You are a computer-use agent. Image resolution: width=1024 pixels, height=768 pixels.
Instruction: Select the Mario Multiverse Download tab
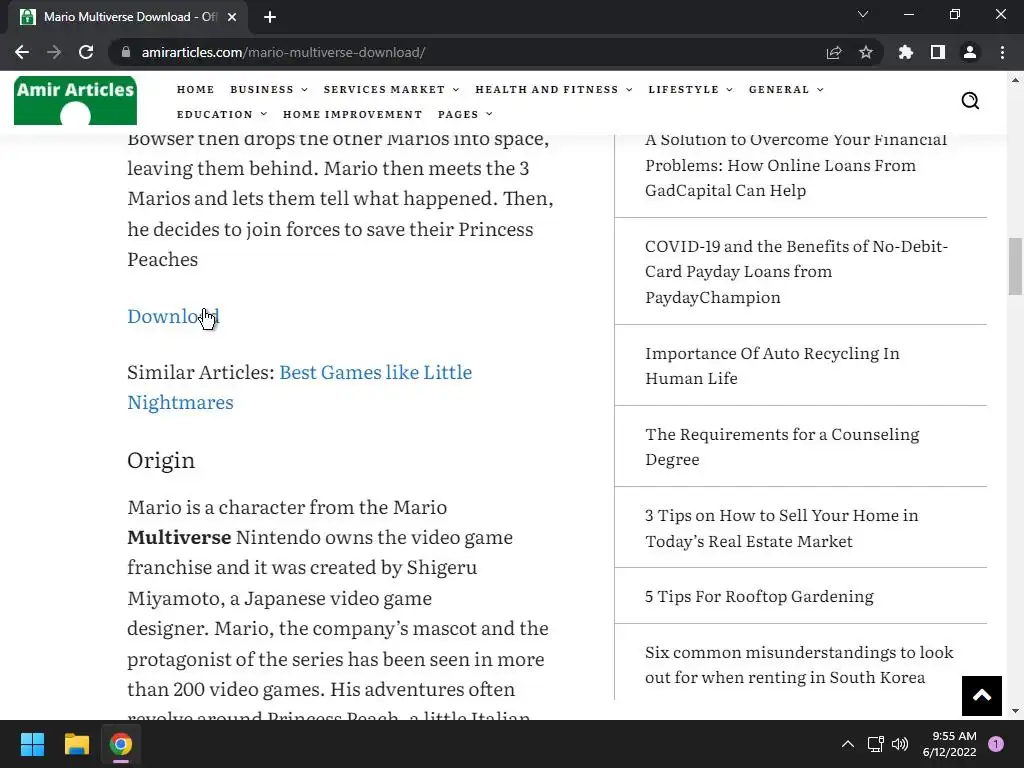tap(127, 17)
